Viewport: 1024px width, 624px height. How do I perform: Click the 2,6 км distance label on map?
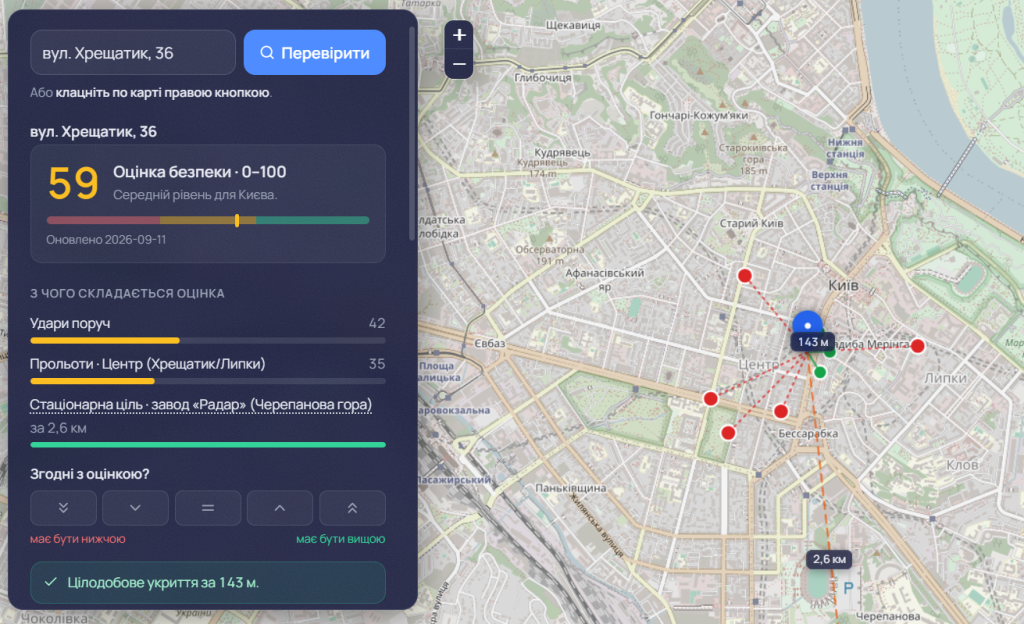point(829,559)
